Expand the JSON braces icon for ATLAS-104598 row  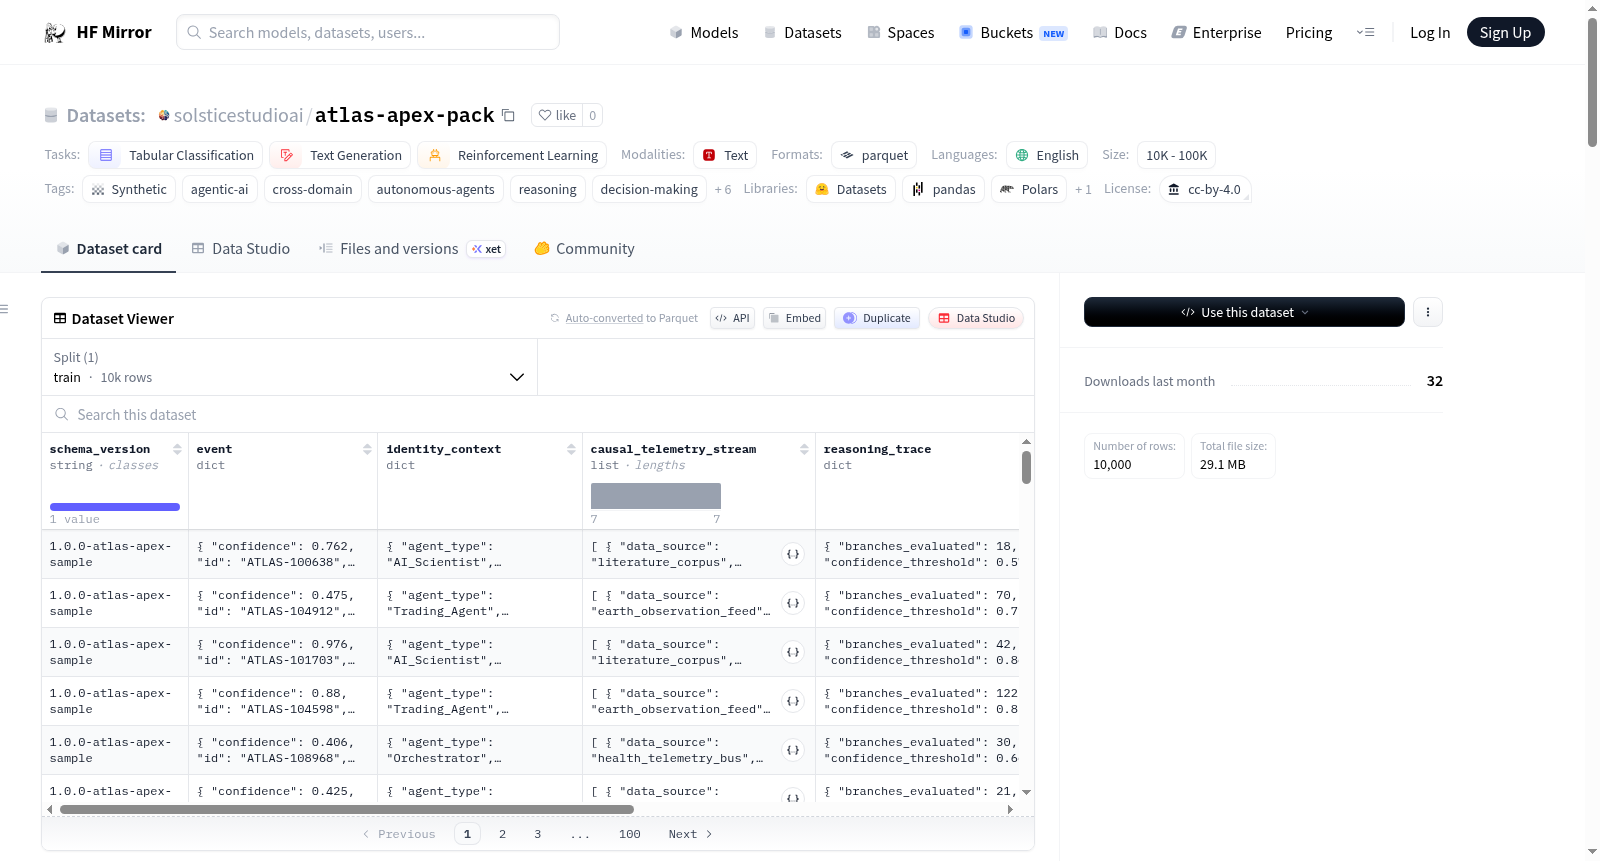(793, 701)
